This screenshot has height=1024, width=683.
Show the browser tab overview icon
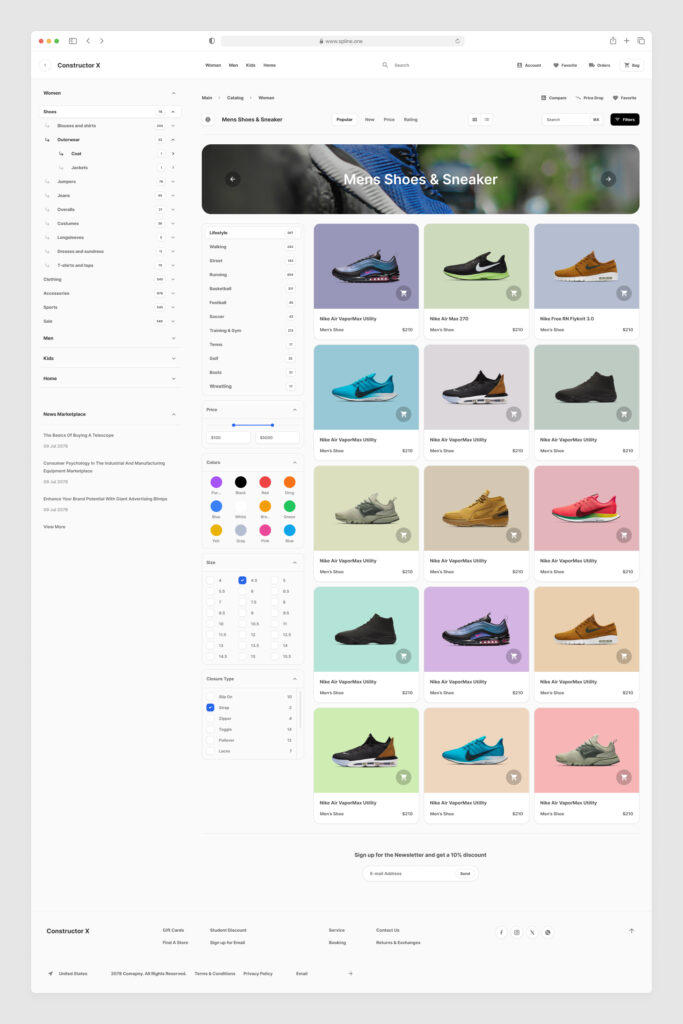(x=641, y=40)
